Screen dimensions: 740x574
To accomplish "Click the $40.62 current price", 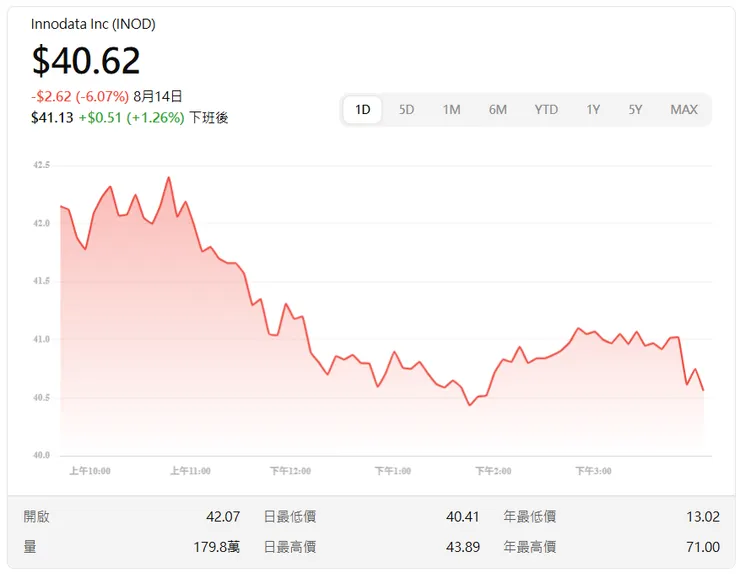I will click(86, 61).
